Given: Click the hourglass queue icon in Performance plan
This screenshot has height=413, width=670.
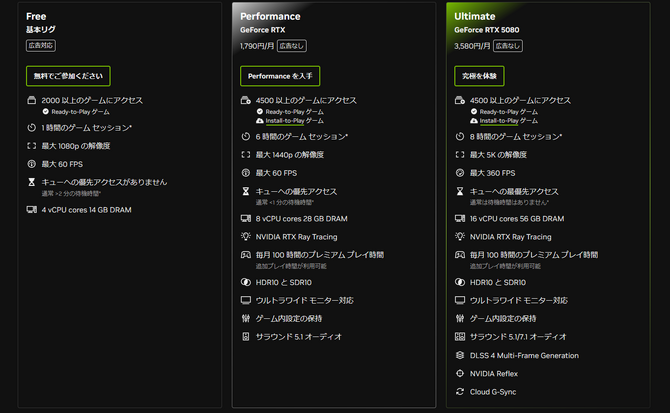Looking at the screenshot, I should click(x=246, y=191).
